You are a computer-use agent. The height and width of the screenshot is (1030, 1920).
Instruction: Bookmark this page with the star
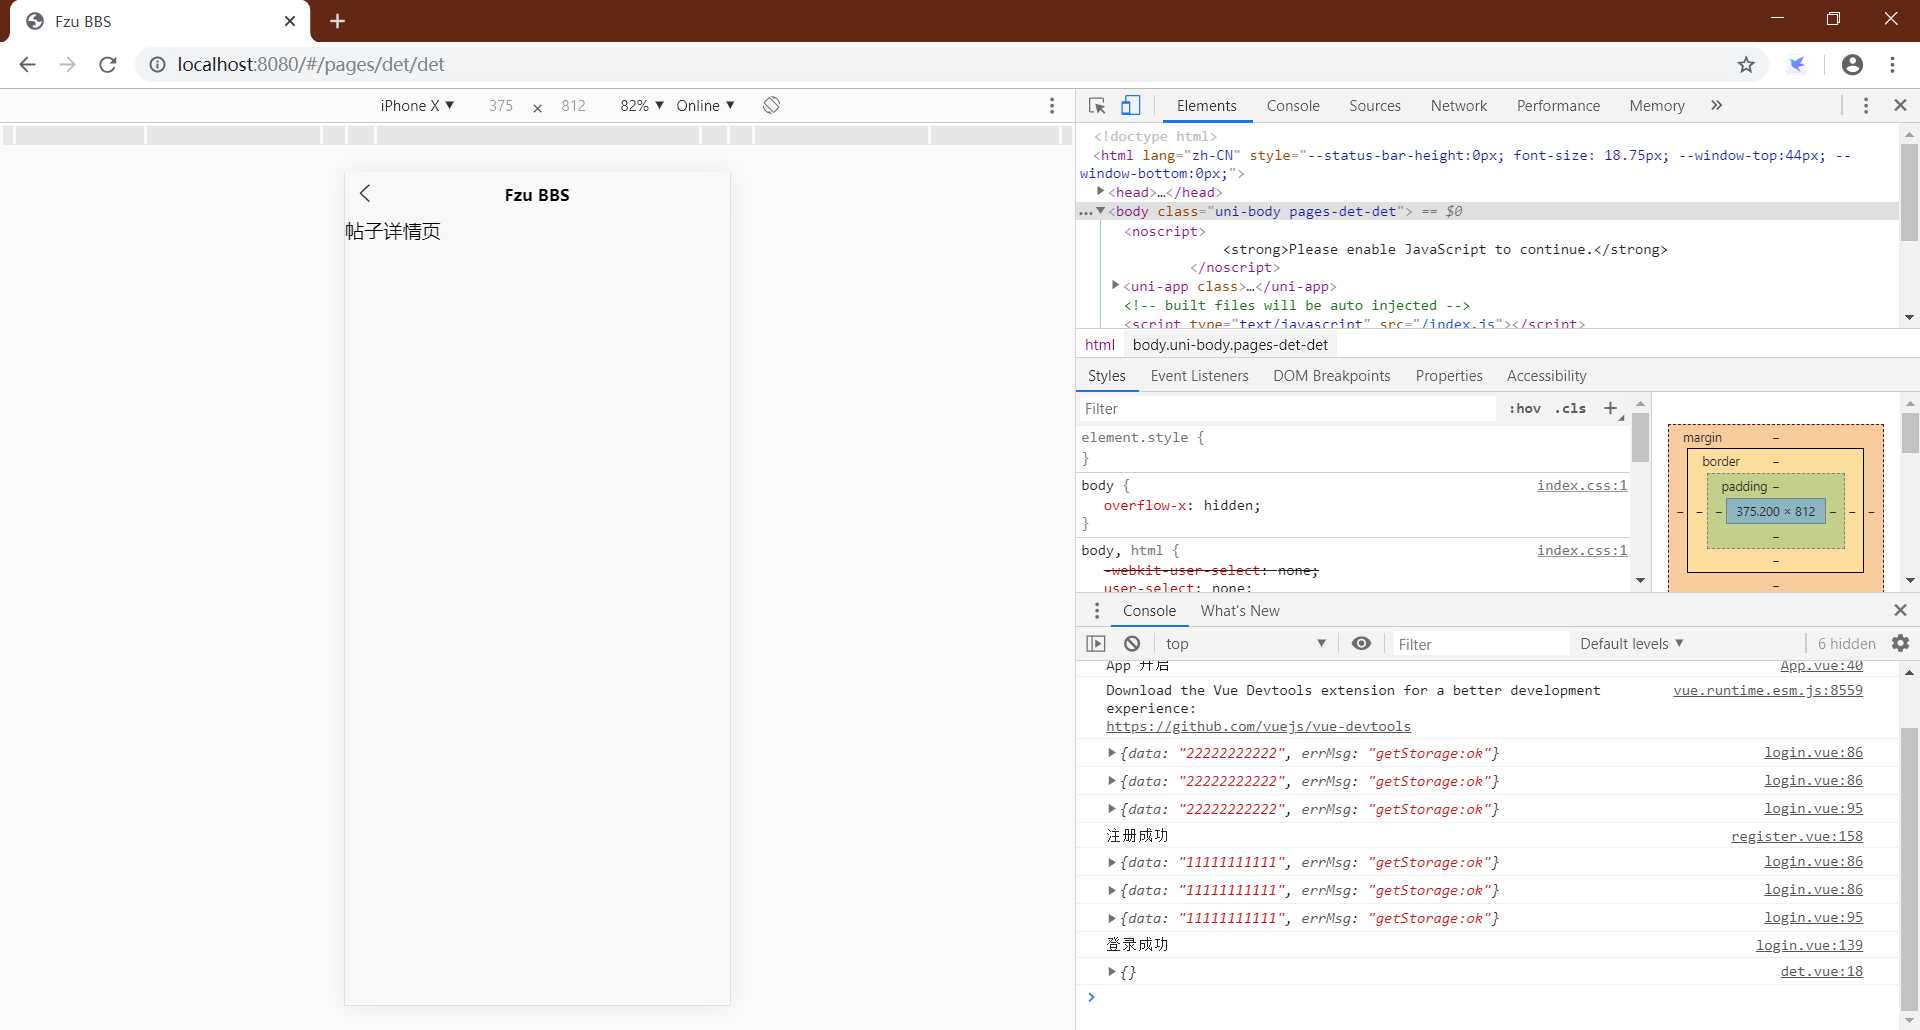(x=1746, y=64)
